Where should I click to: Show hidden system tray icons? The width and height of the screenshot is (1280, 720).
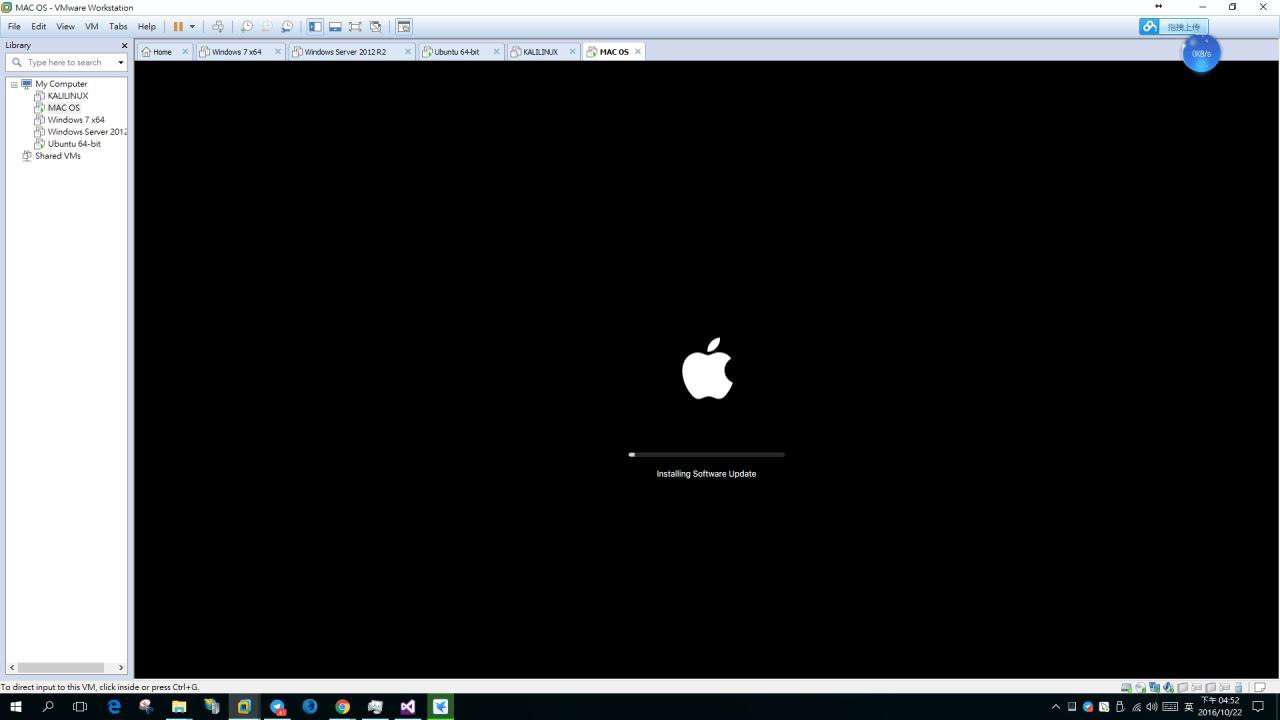click(x=1055, y=707)
